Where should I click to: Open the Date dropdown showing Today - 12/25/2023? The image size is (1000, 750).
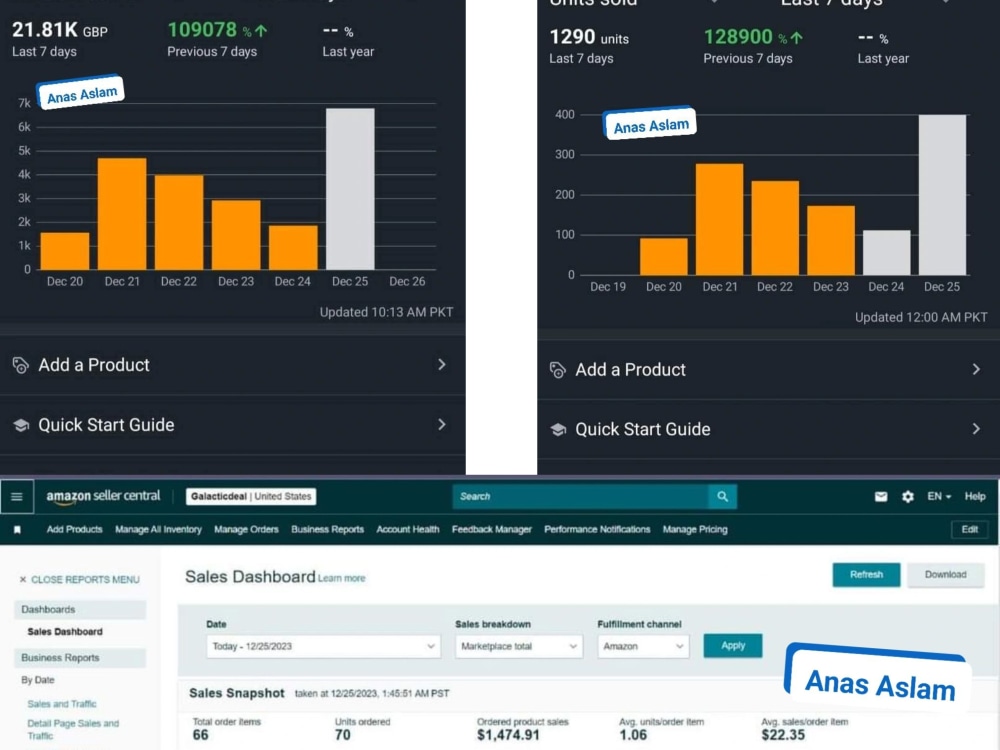click(x=323, y=646)
